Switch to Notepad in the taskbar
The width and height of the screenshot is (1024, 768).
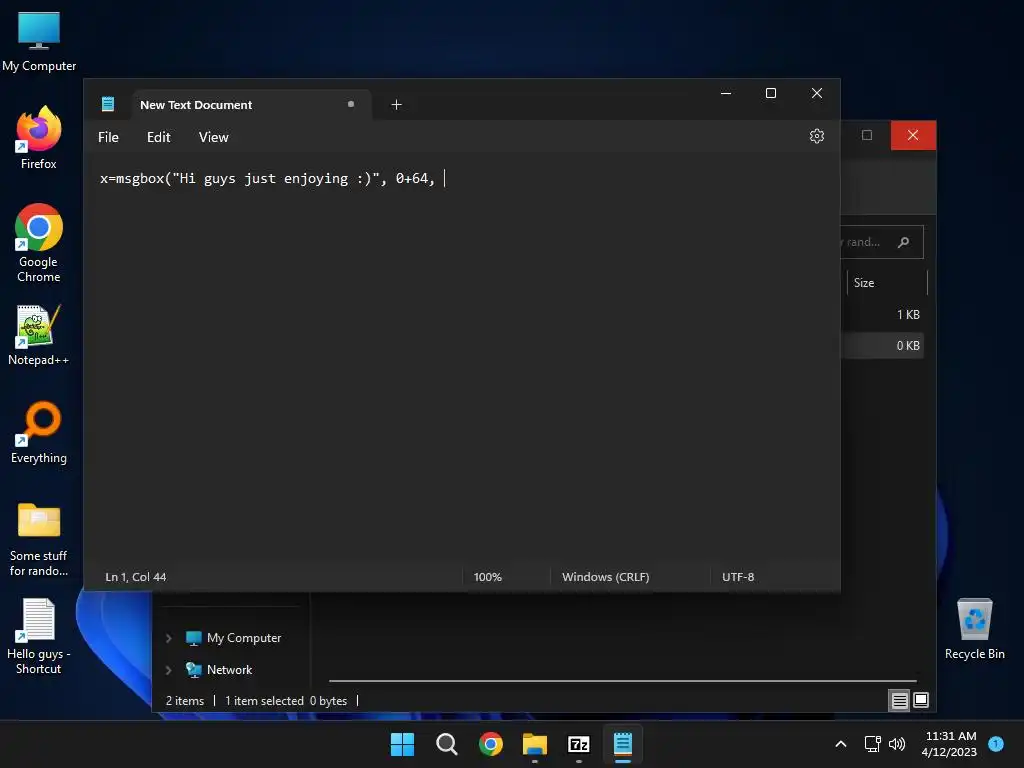pos(623,744)
